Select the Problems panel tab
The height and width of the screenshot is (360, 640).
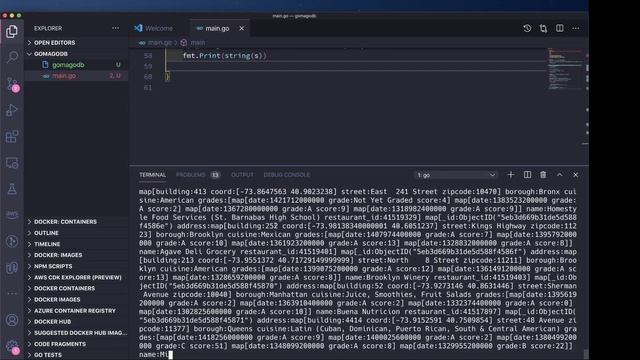pos(198,175)
